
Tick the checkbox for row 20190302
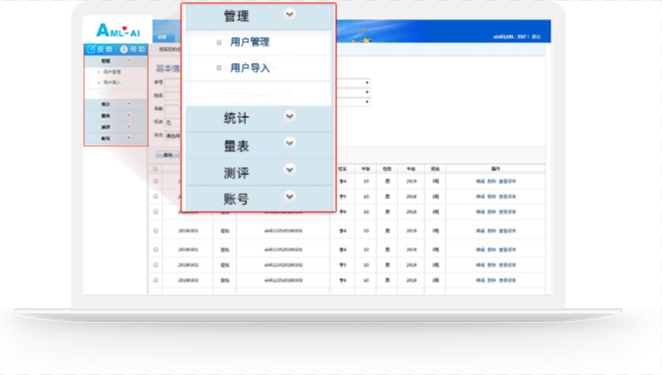coord(155,265)
